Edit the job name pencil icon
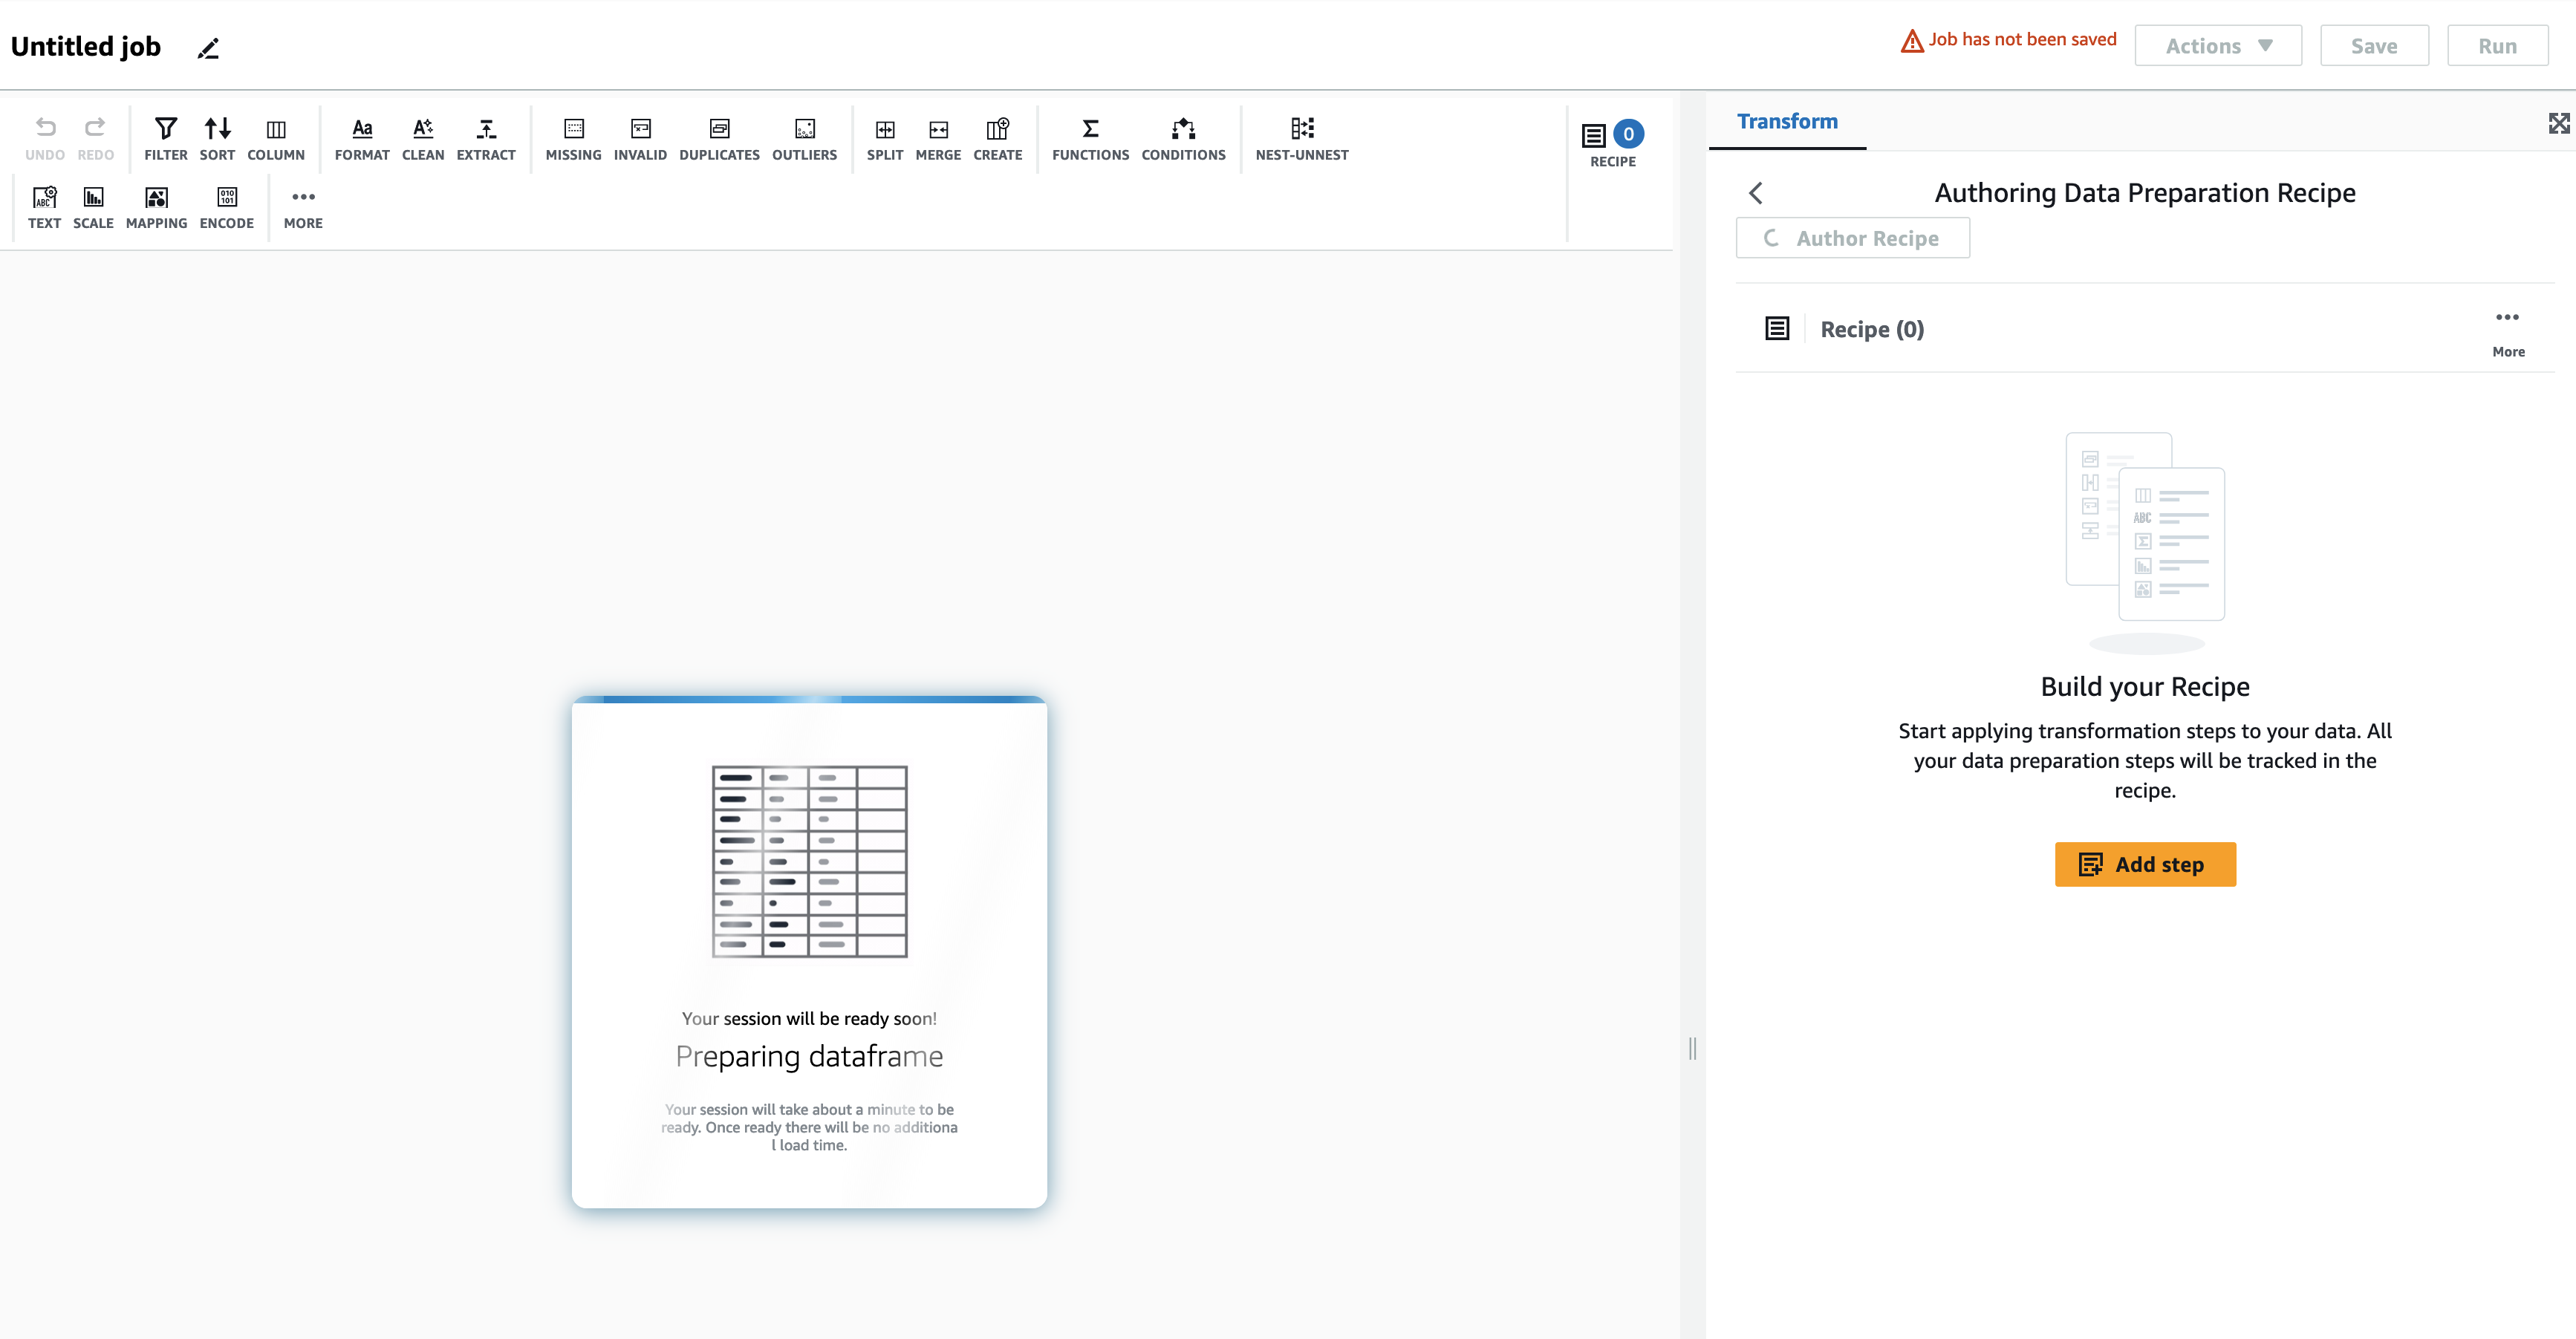This screenshot has width=2576, height=1339. click(x=208, y=48)
